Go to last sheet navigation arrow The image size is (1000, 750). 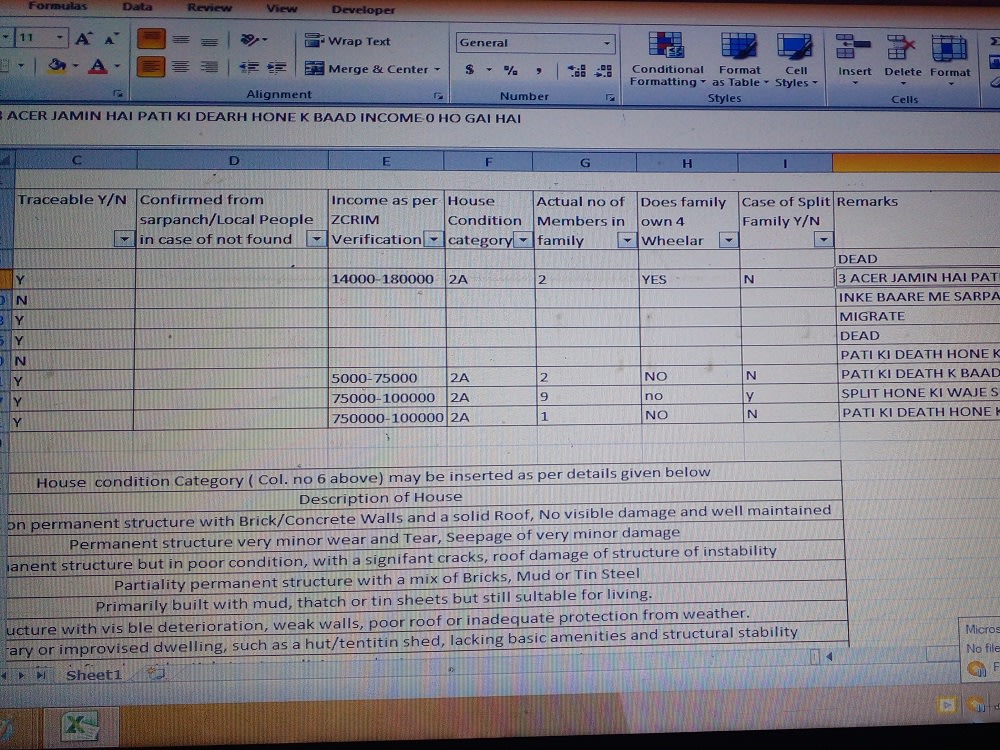41,674
